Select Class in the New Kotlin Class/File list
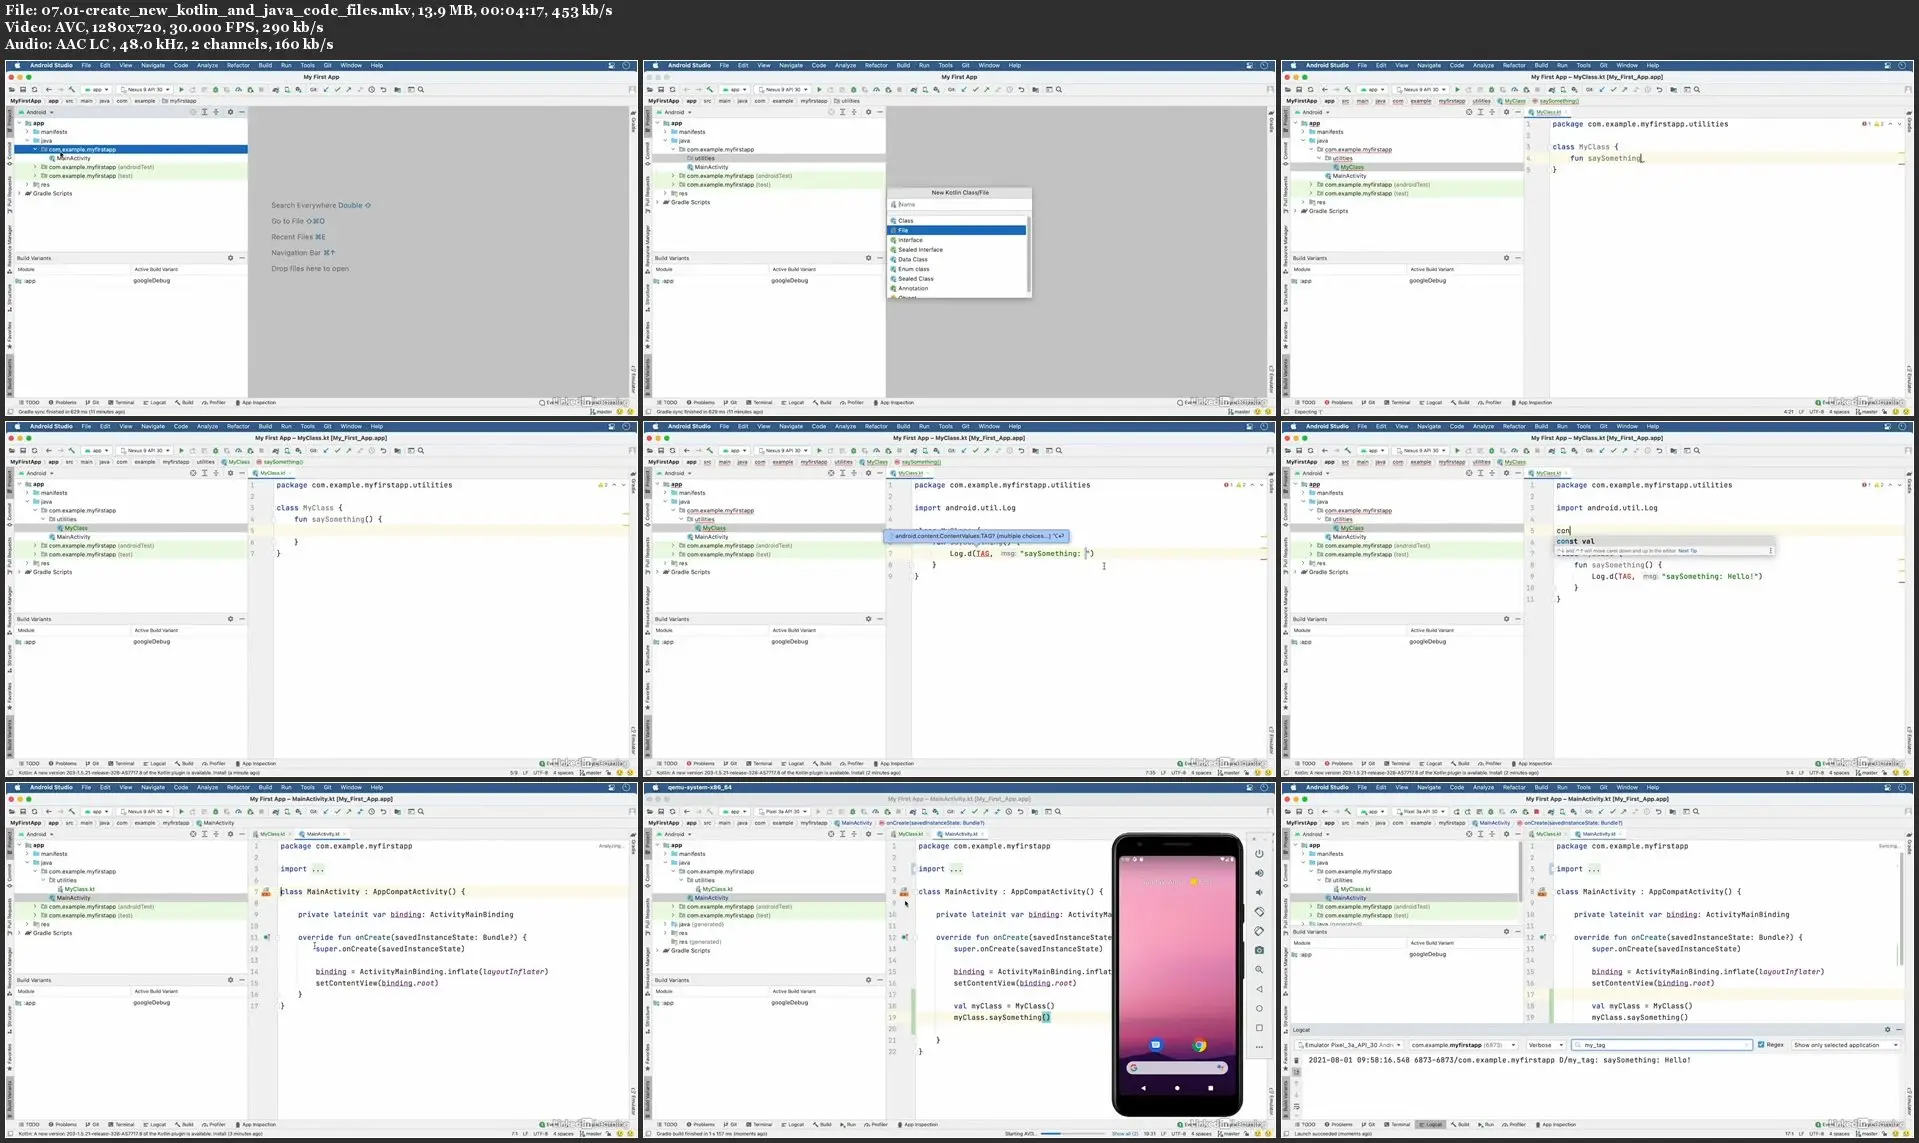 coord(957,220)
